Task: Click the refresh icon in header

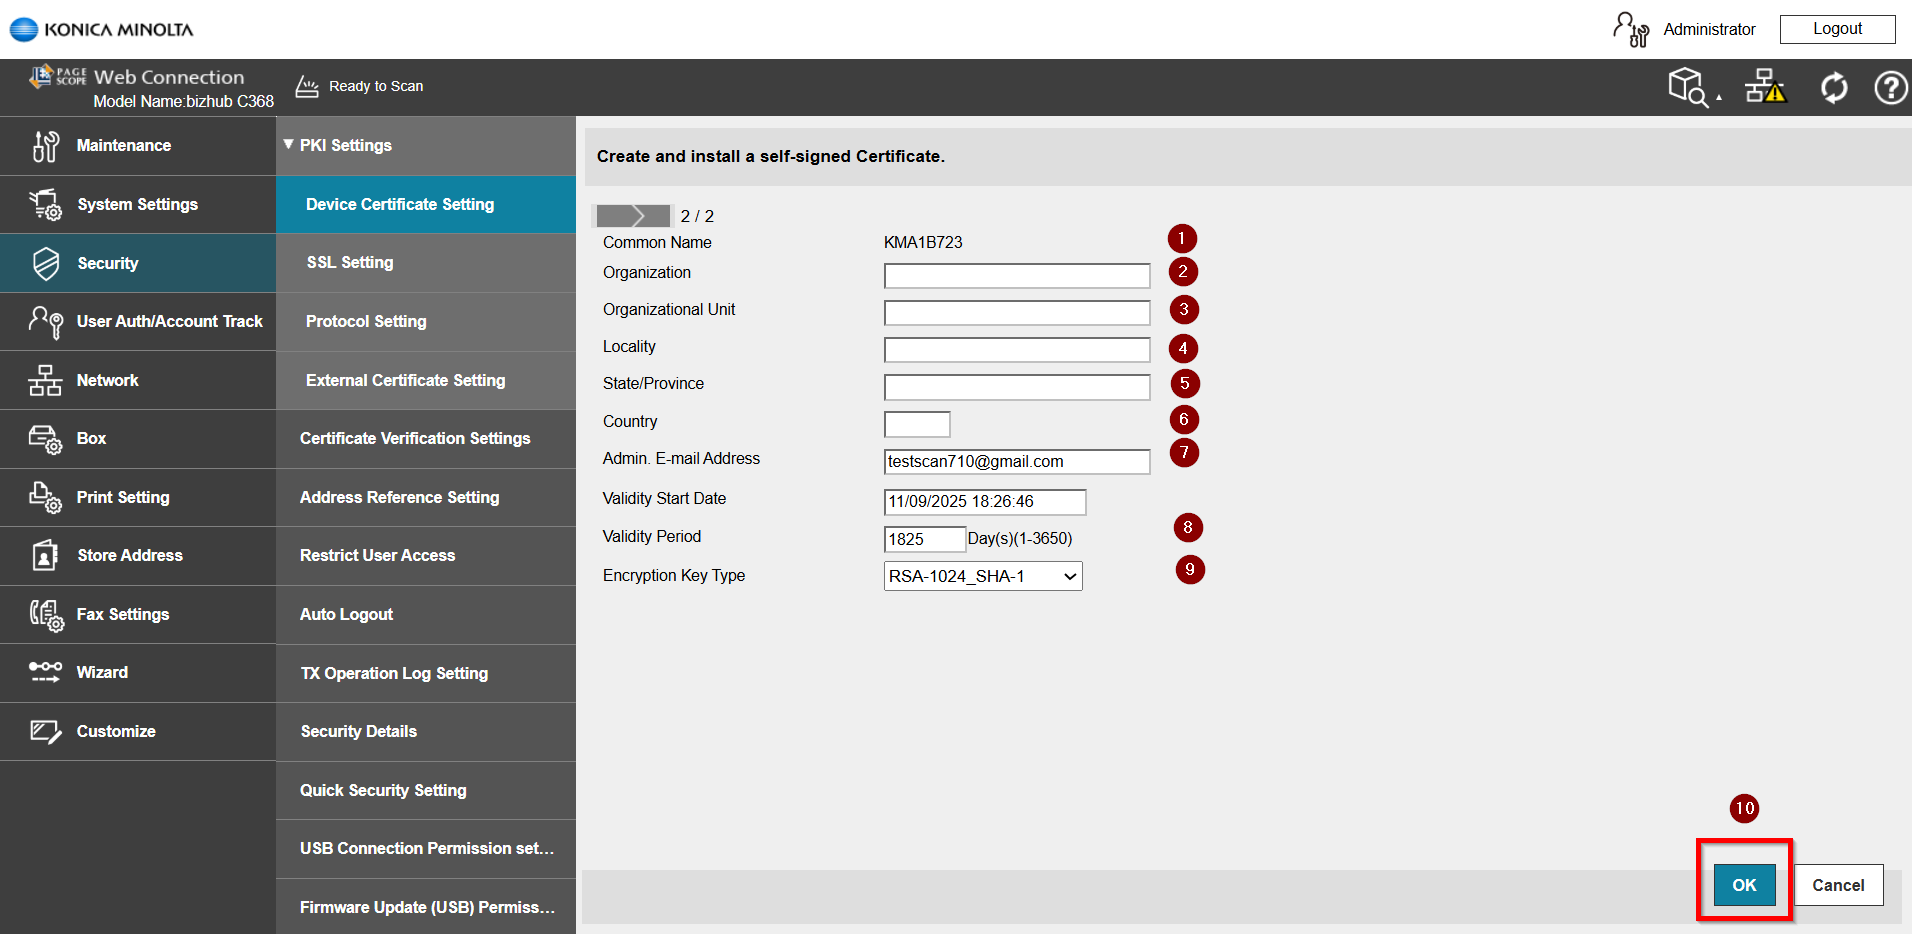Action: click(1833, 88)
